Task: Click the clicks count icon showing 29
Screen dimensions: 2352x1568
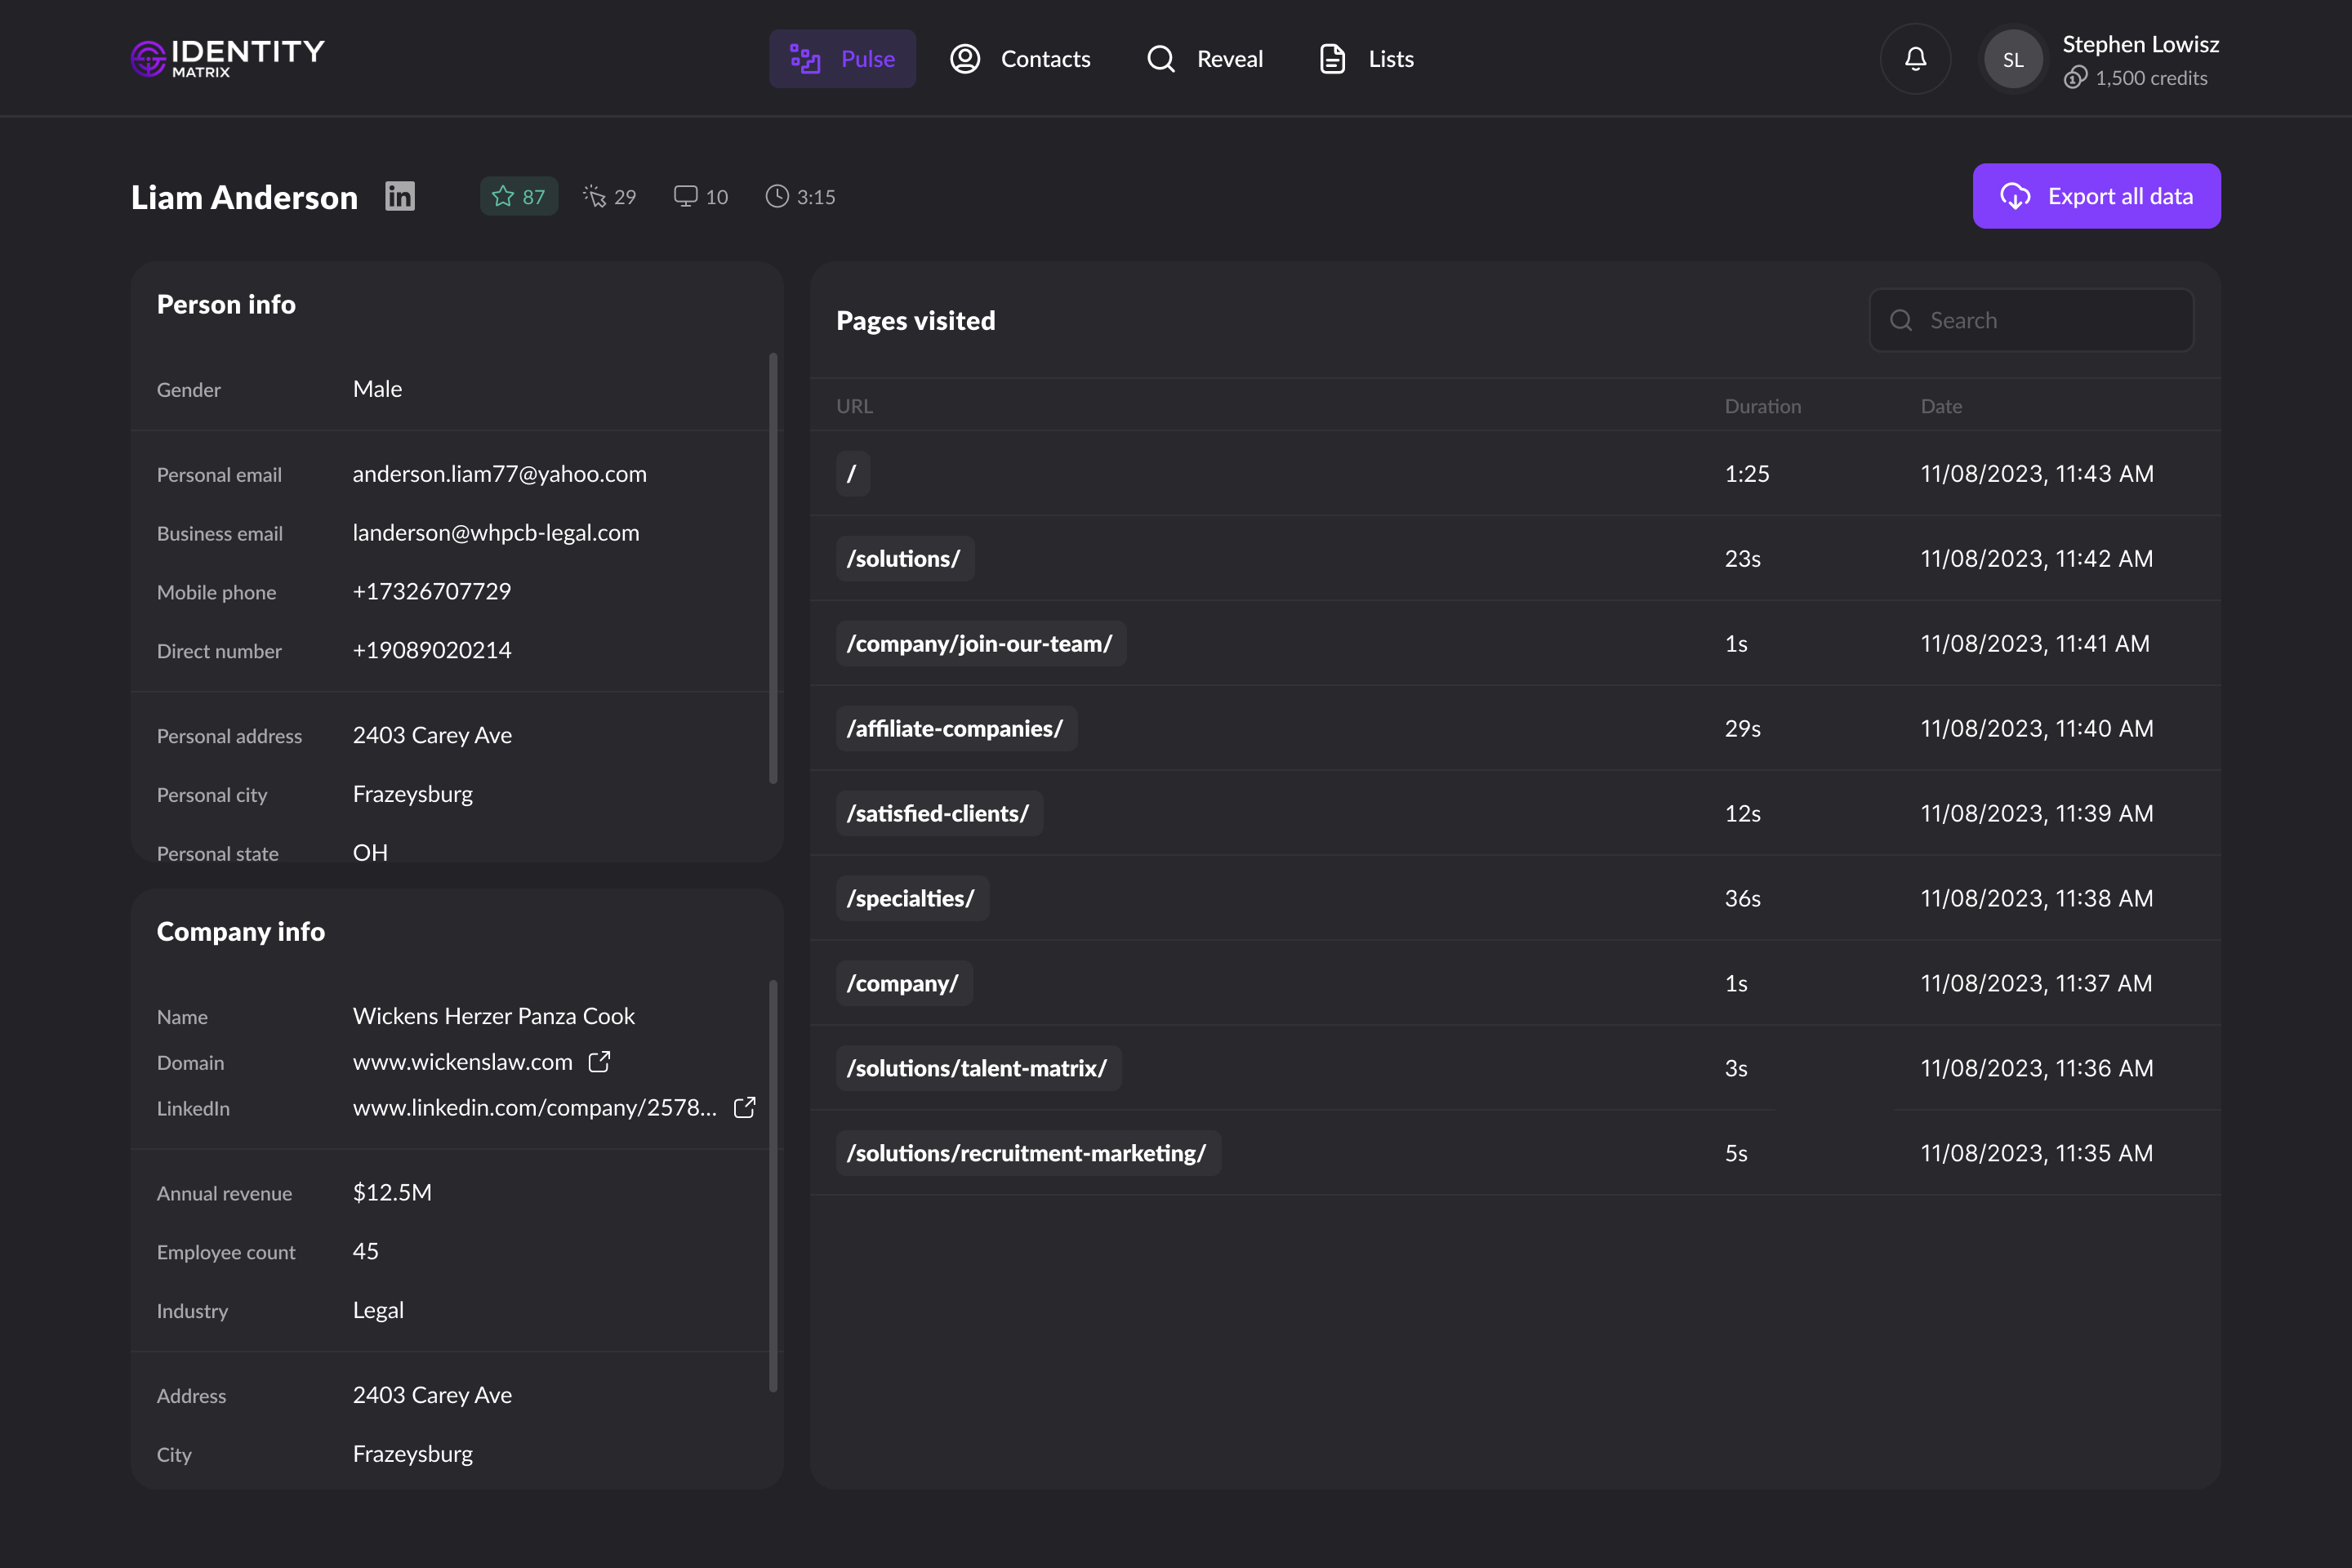Action: 610,196
